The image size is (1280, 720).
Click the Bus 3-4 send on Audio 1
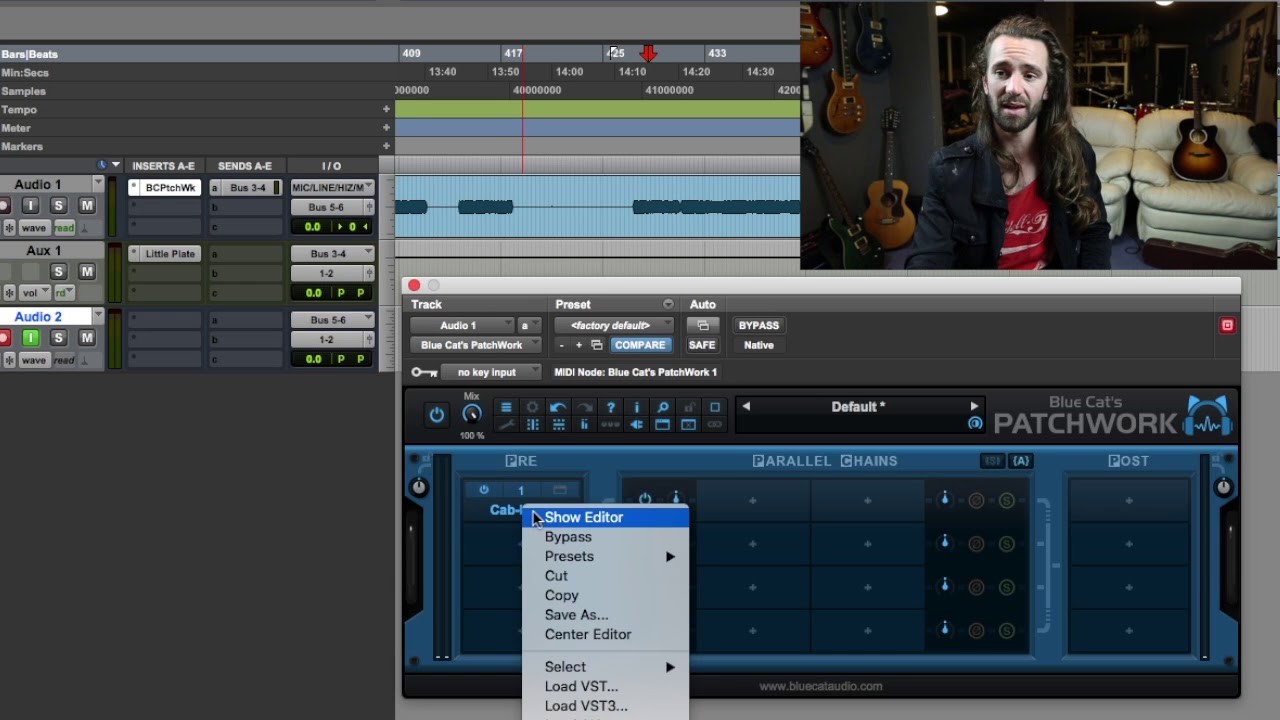coord(247,187)
